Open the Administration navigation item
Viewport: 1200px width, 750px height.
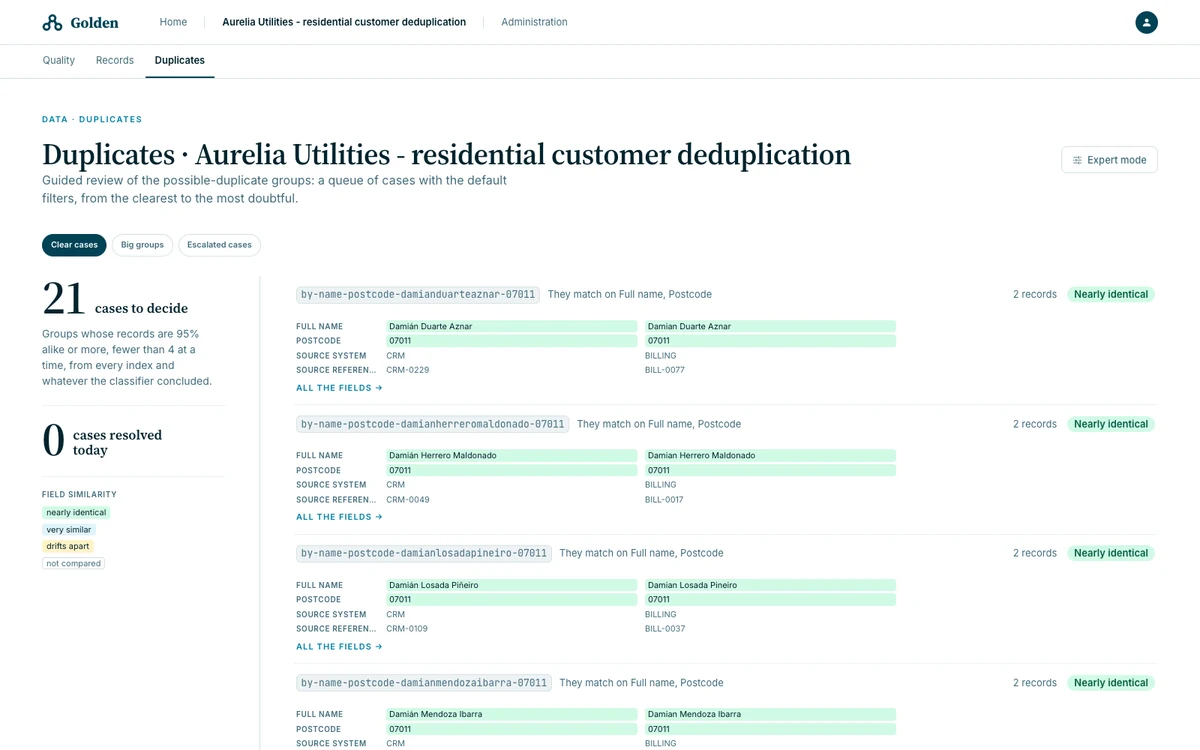point(534,22)
